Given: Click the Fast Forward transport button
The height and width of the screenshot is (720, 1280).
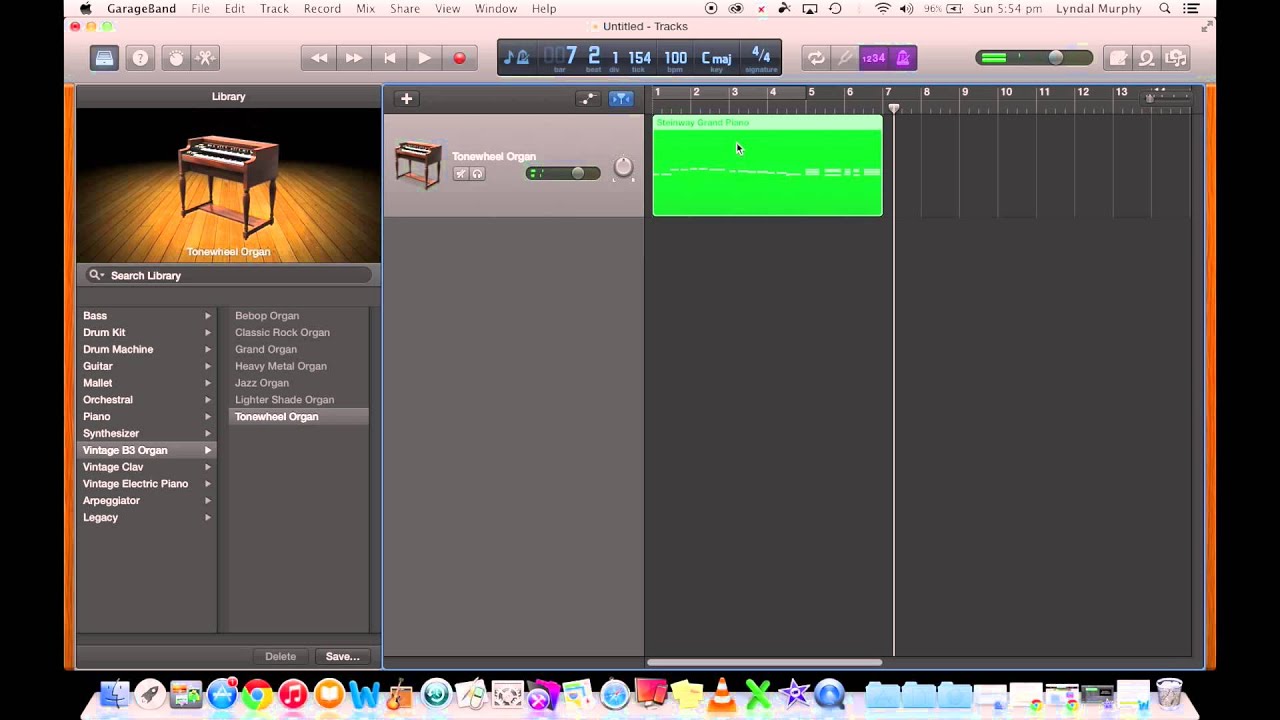Looking at the screenshot, I should point(354,58).
